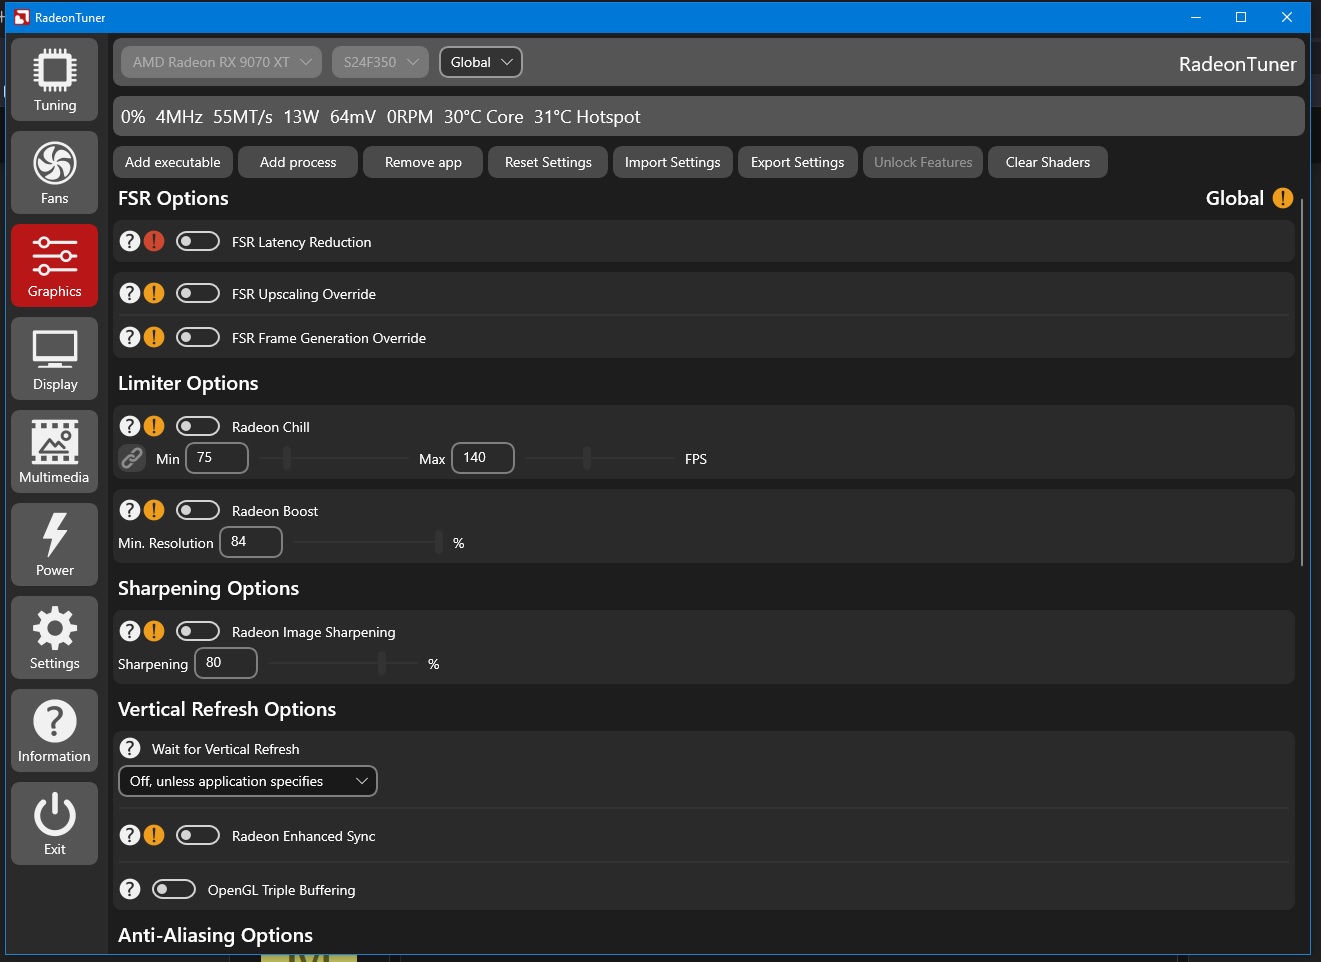Click help icon for FSR Upscaling Override
Screen dimensions: 1321x962
click(130, 293)
